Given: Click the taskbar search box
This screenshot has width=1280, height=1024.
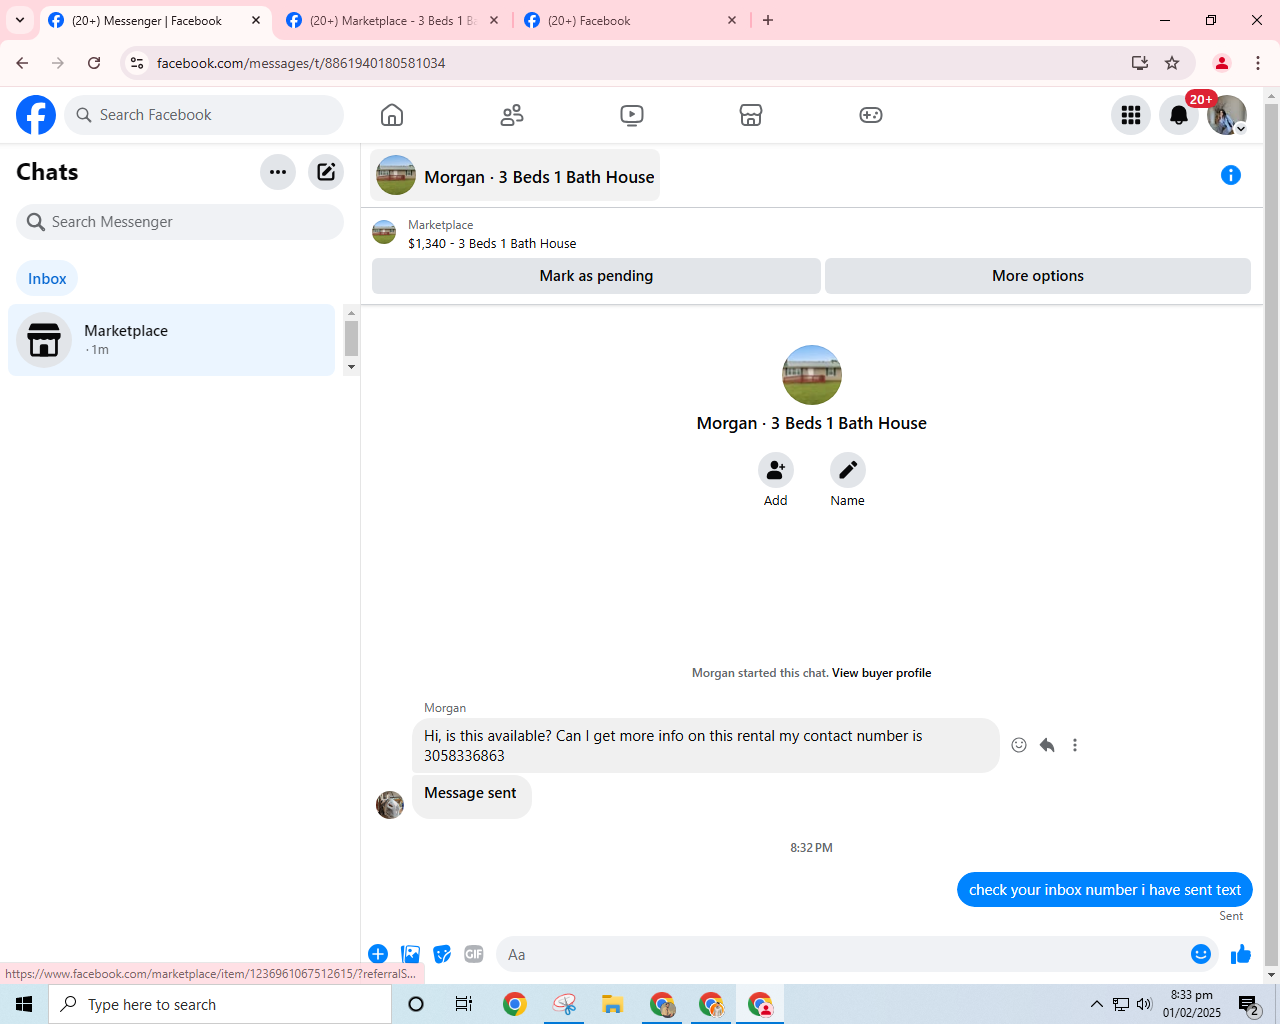Looking at the screenshot, I should pyautogui.click(x=220, y=1004).
